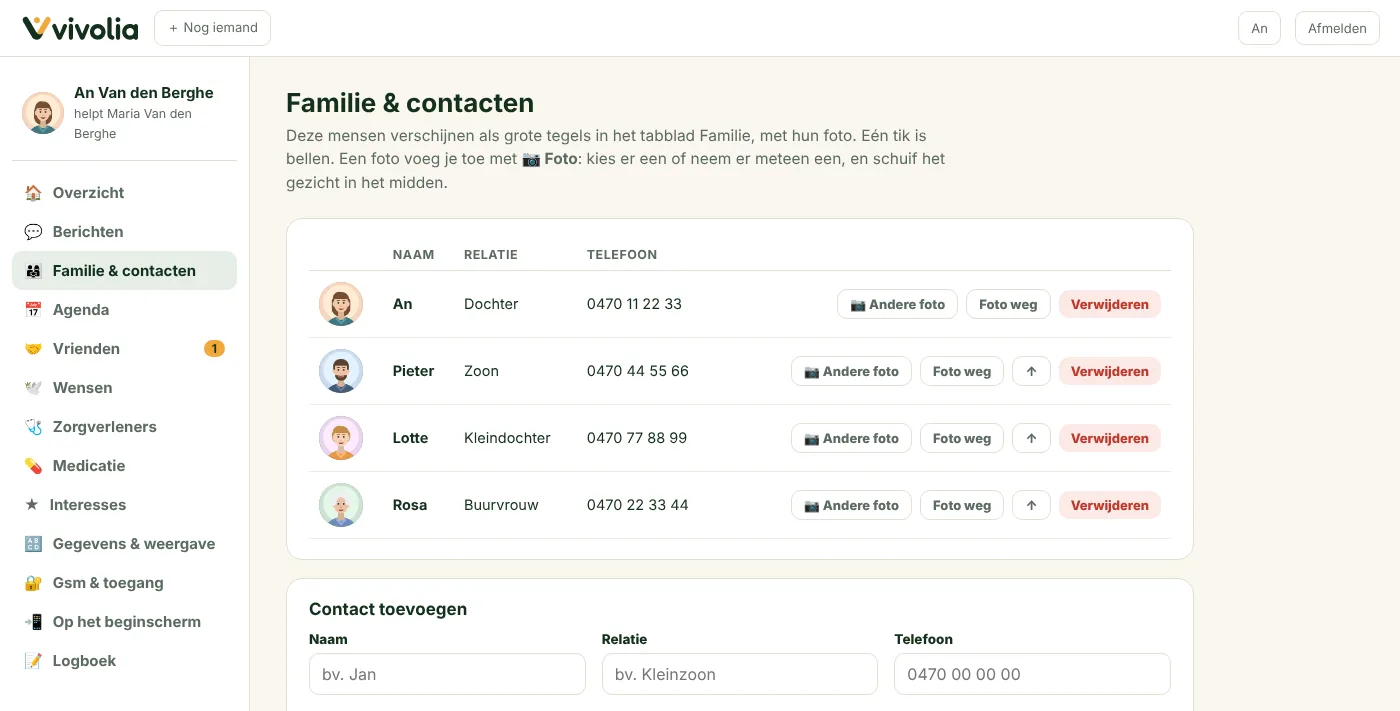The width and height of the screenshot is (1400, 711).
Task: Click Pieter's contact photo
Action: pos(340,371)
